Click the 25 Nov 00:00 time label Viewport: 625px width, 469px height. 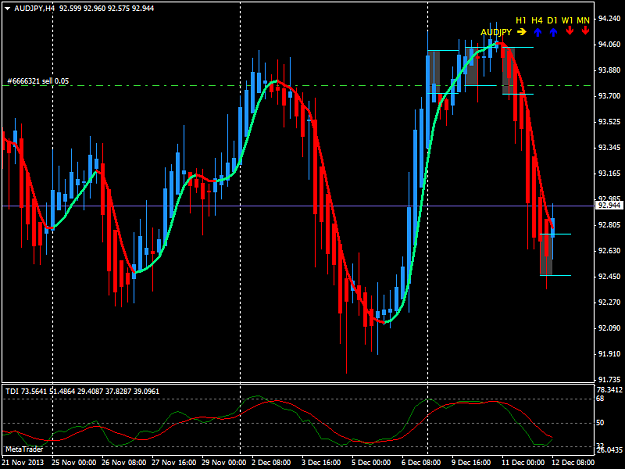(74, 462)
